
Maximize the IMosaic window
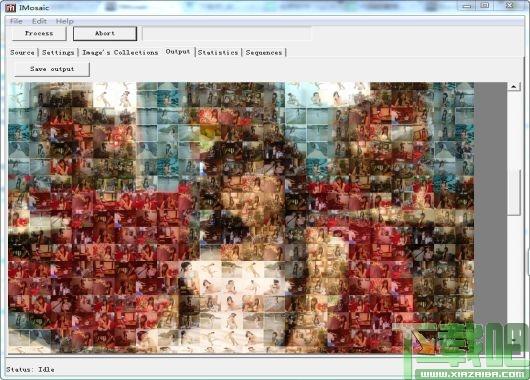[485, 5]
